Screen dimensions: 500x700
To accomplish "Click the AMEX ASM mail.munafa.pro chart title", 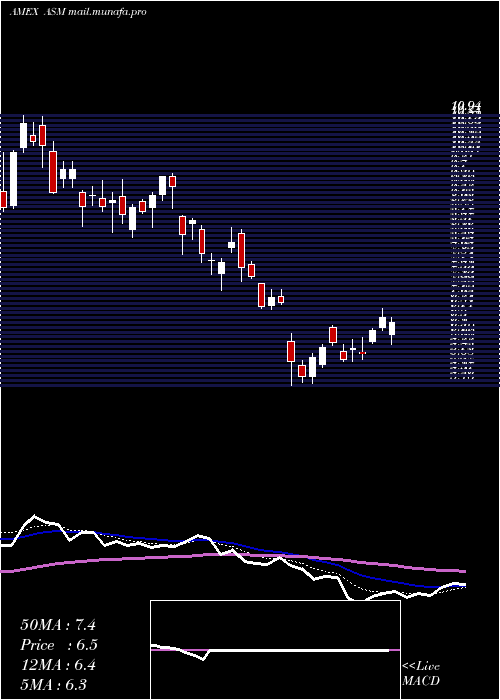I will click(78, 12).
